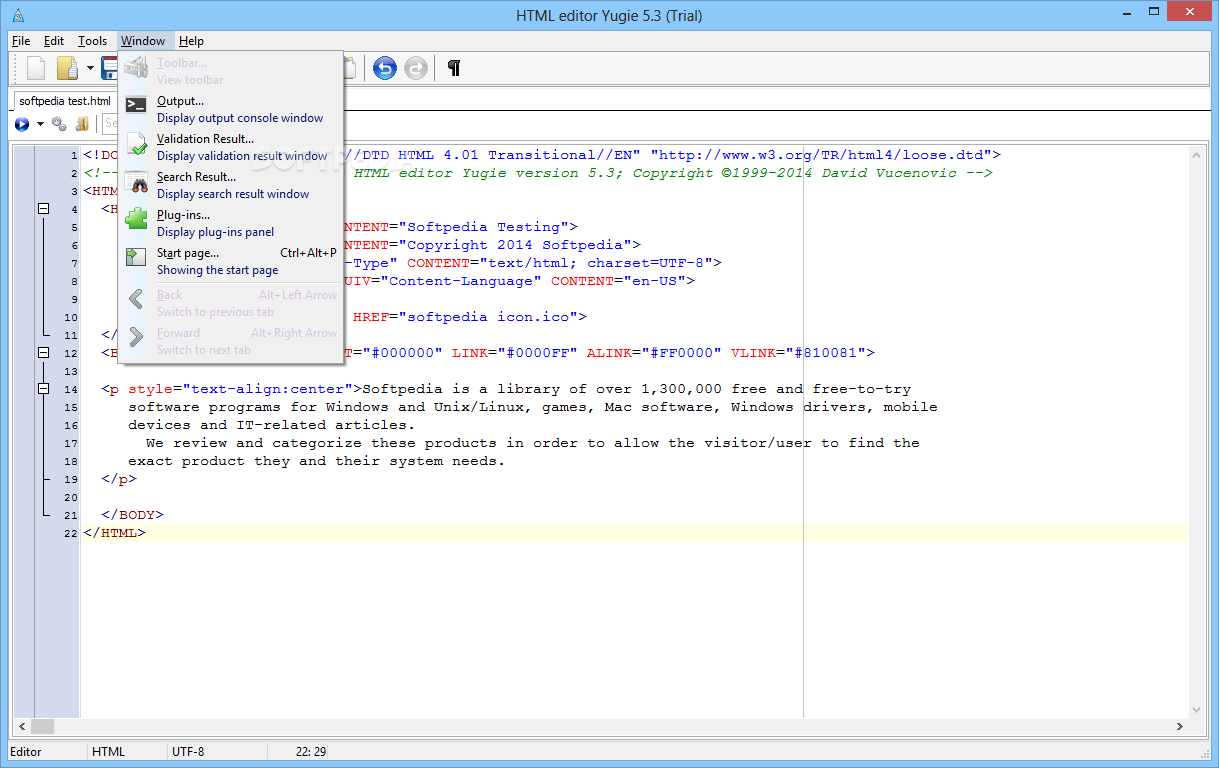
Task: Open the Tools menu
Action: click(x=93, y=41)
